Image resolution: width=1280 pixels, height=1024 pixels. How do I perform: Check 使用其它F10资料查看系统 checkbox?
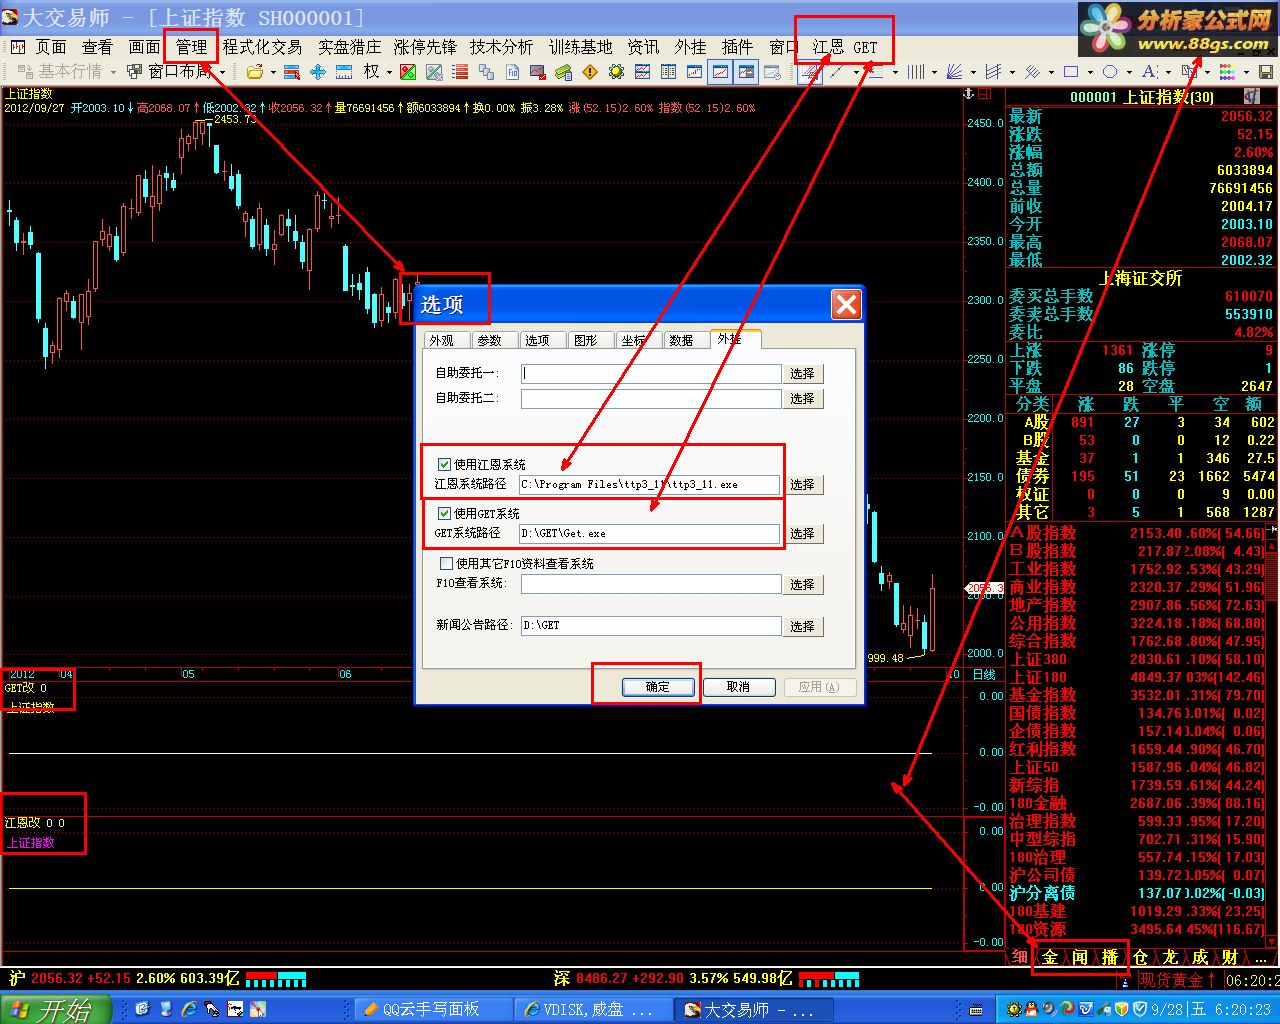[446, 563]
